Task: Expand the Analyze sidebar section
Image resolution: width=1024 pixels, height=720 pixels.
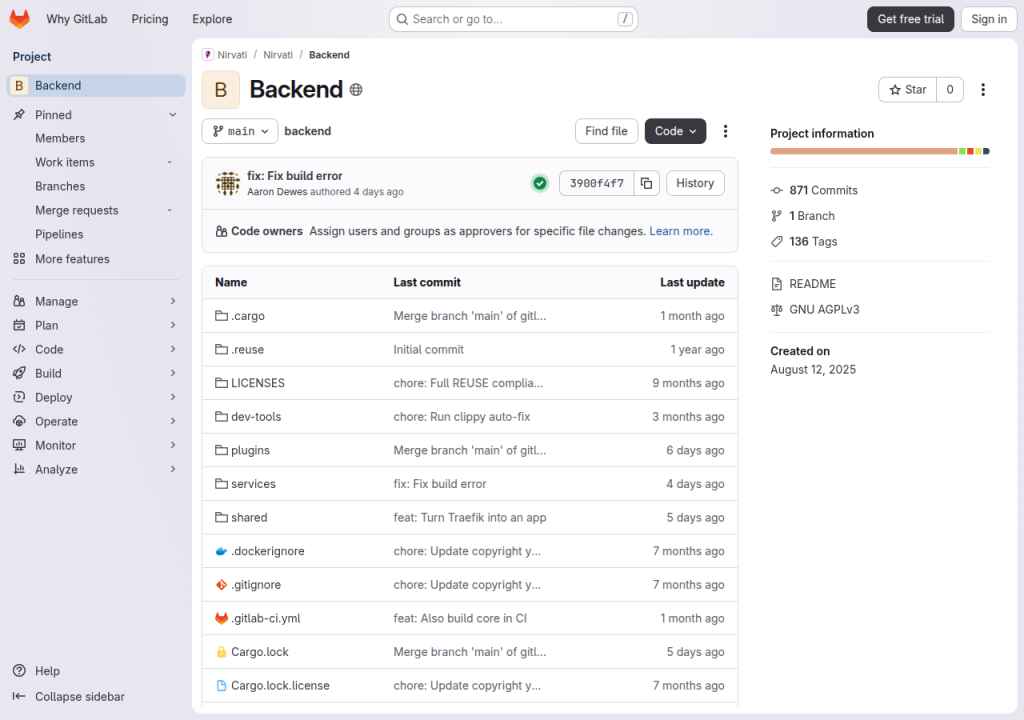Action: click(95, 469)
